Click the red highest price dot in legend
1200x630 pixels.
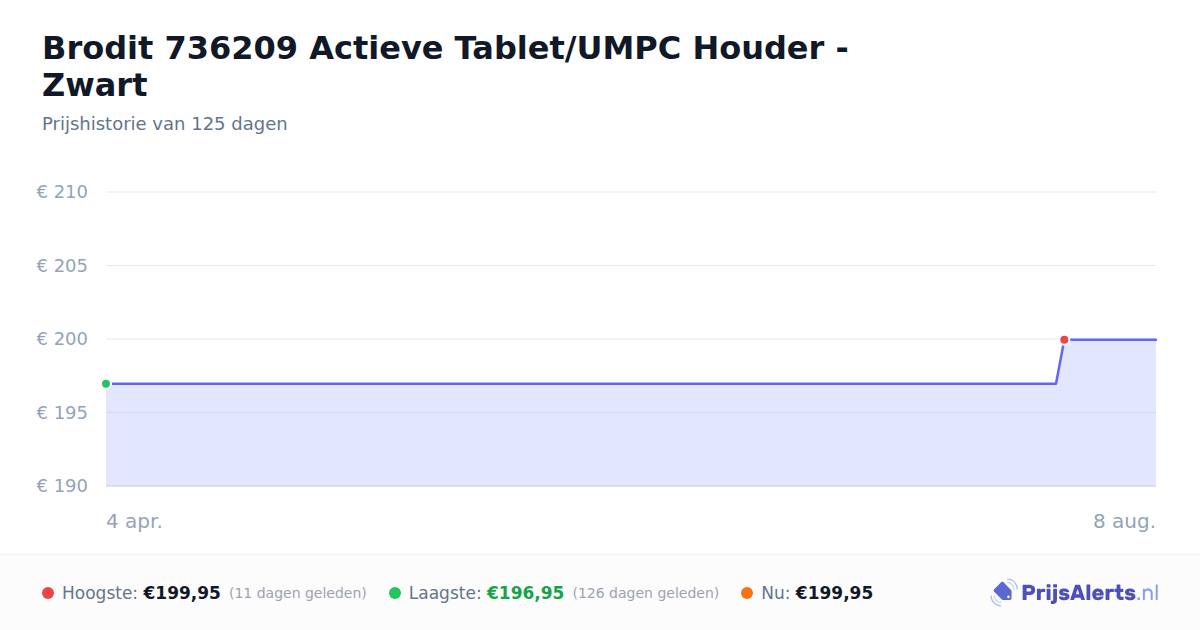click(48, 593)
